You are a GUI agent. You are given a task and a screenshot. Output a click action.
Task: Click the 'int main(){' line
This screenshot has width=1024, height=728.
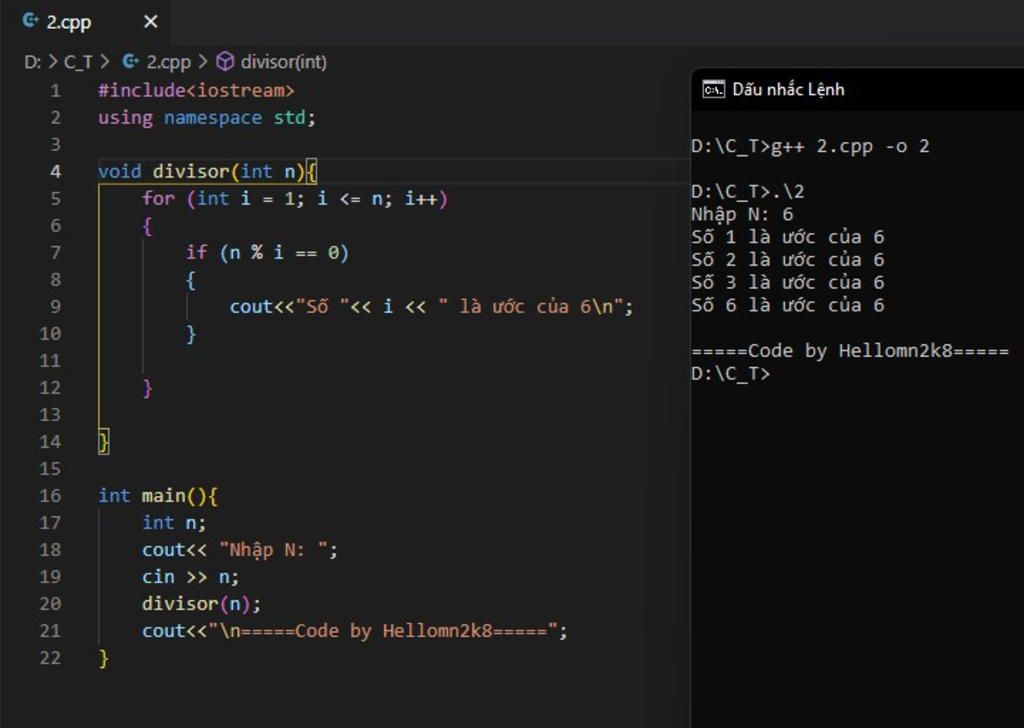[x=158, y=496]
